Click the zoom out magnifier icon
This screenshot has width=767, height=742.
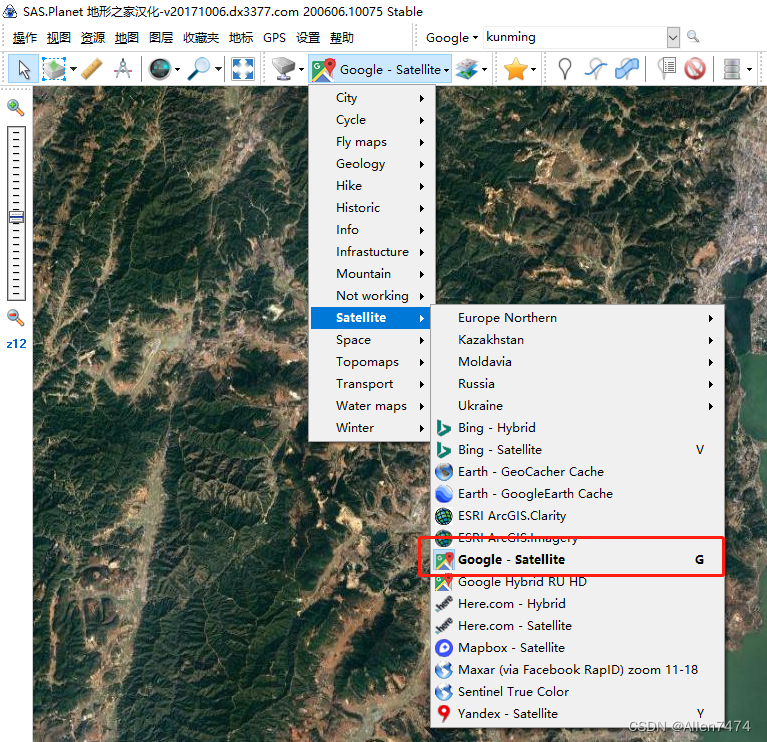16,318
